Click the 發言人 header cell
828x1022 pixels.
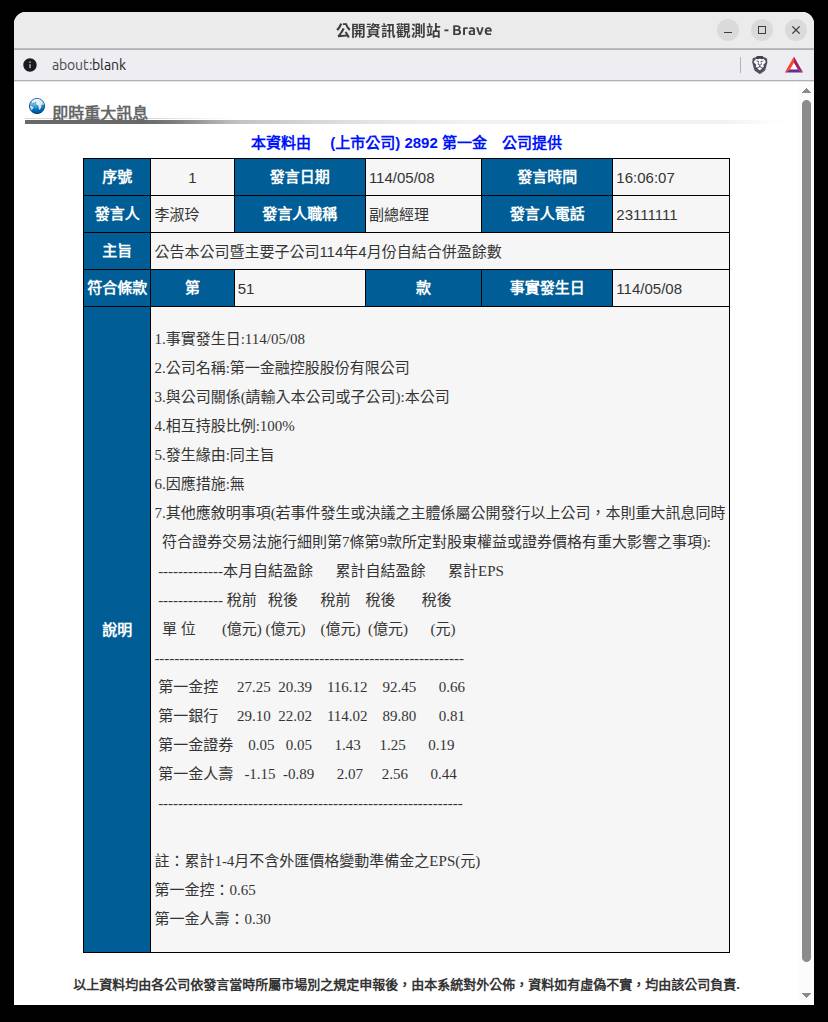pyautogui.click(x=117, y=214)
